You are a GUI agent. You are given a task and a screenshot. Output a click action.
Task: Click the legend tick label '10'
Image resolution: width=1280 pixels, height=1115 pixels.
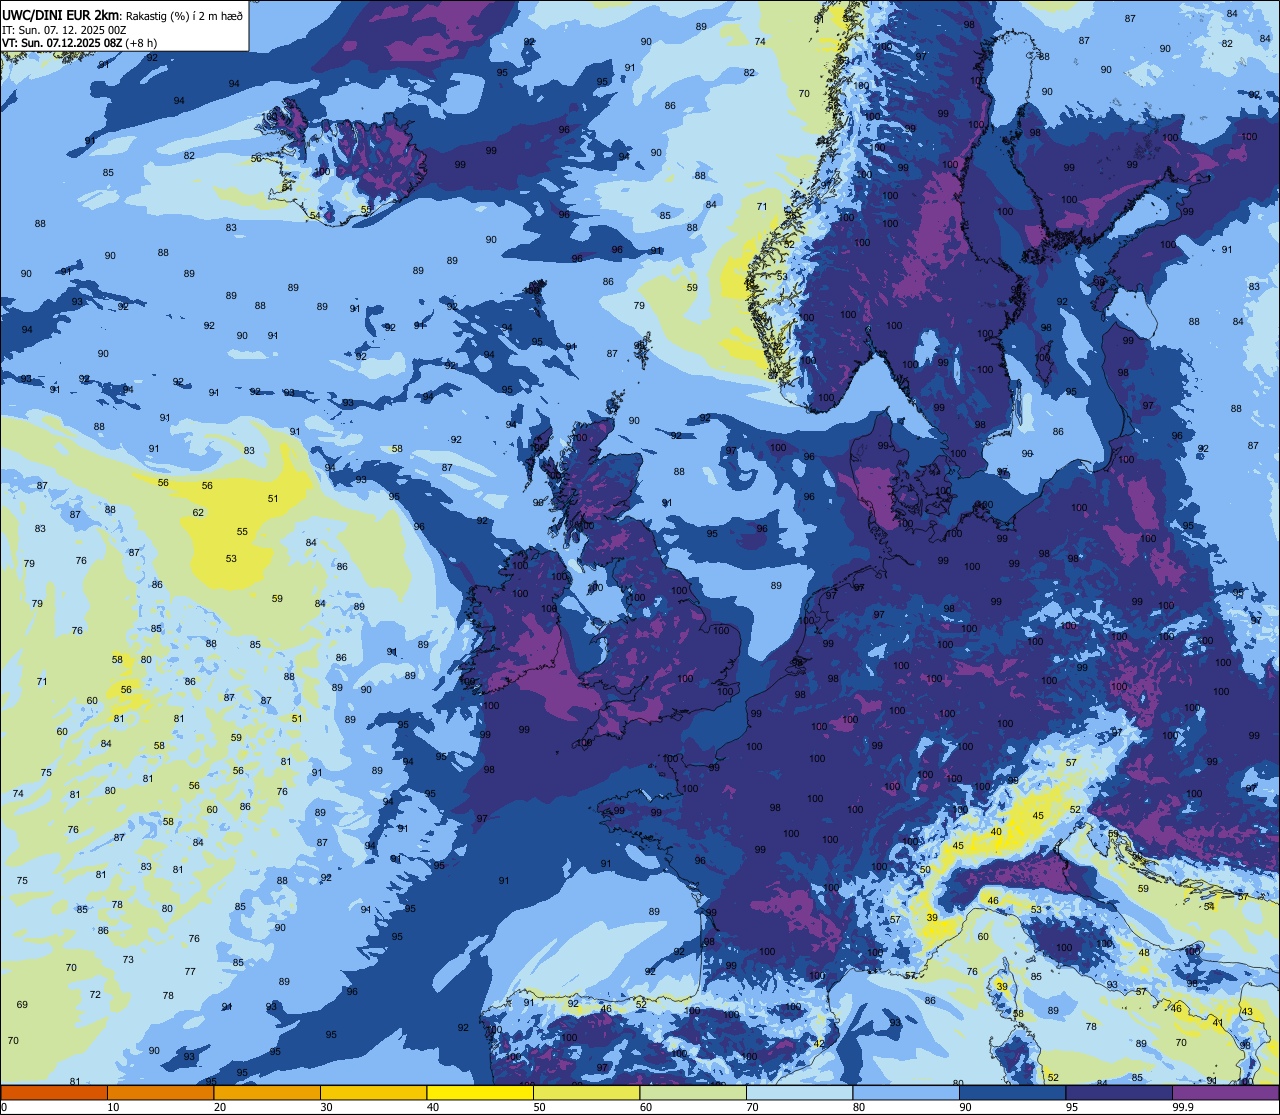pyautogui.click(x=113, y=1107)
